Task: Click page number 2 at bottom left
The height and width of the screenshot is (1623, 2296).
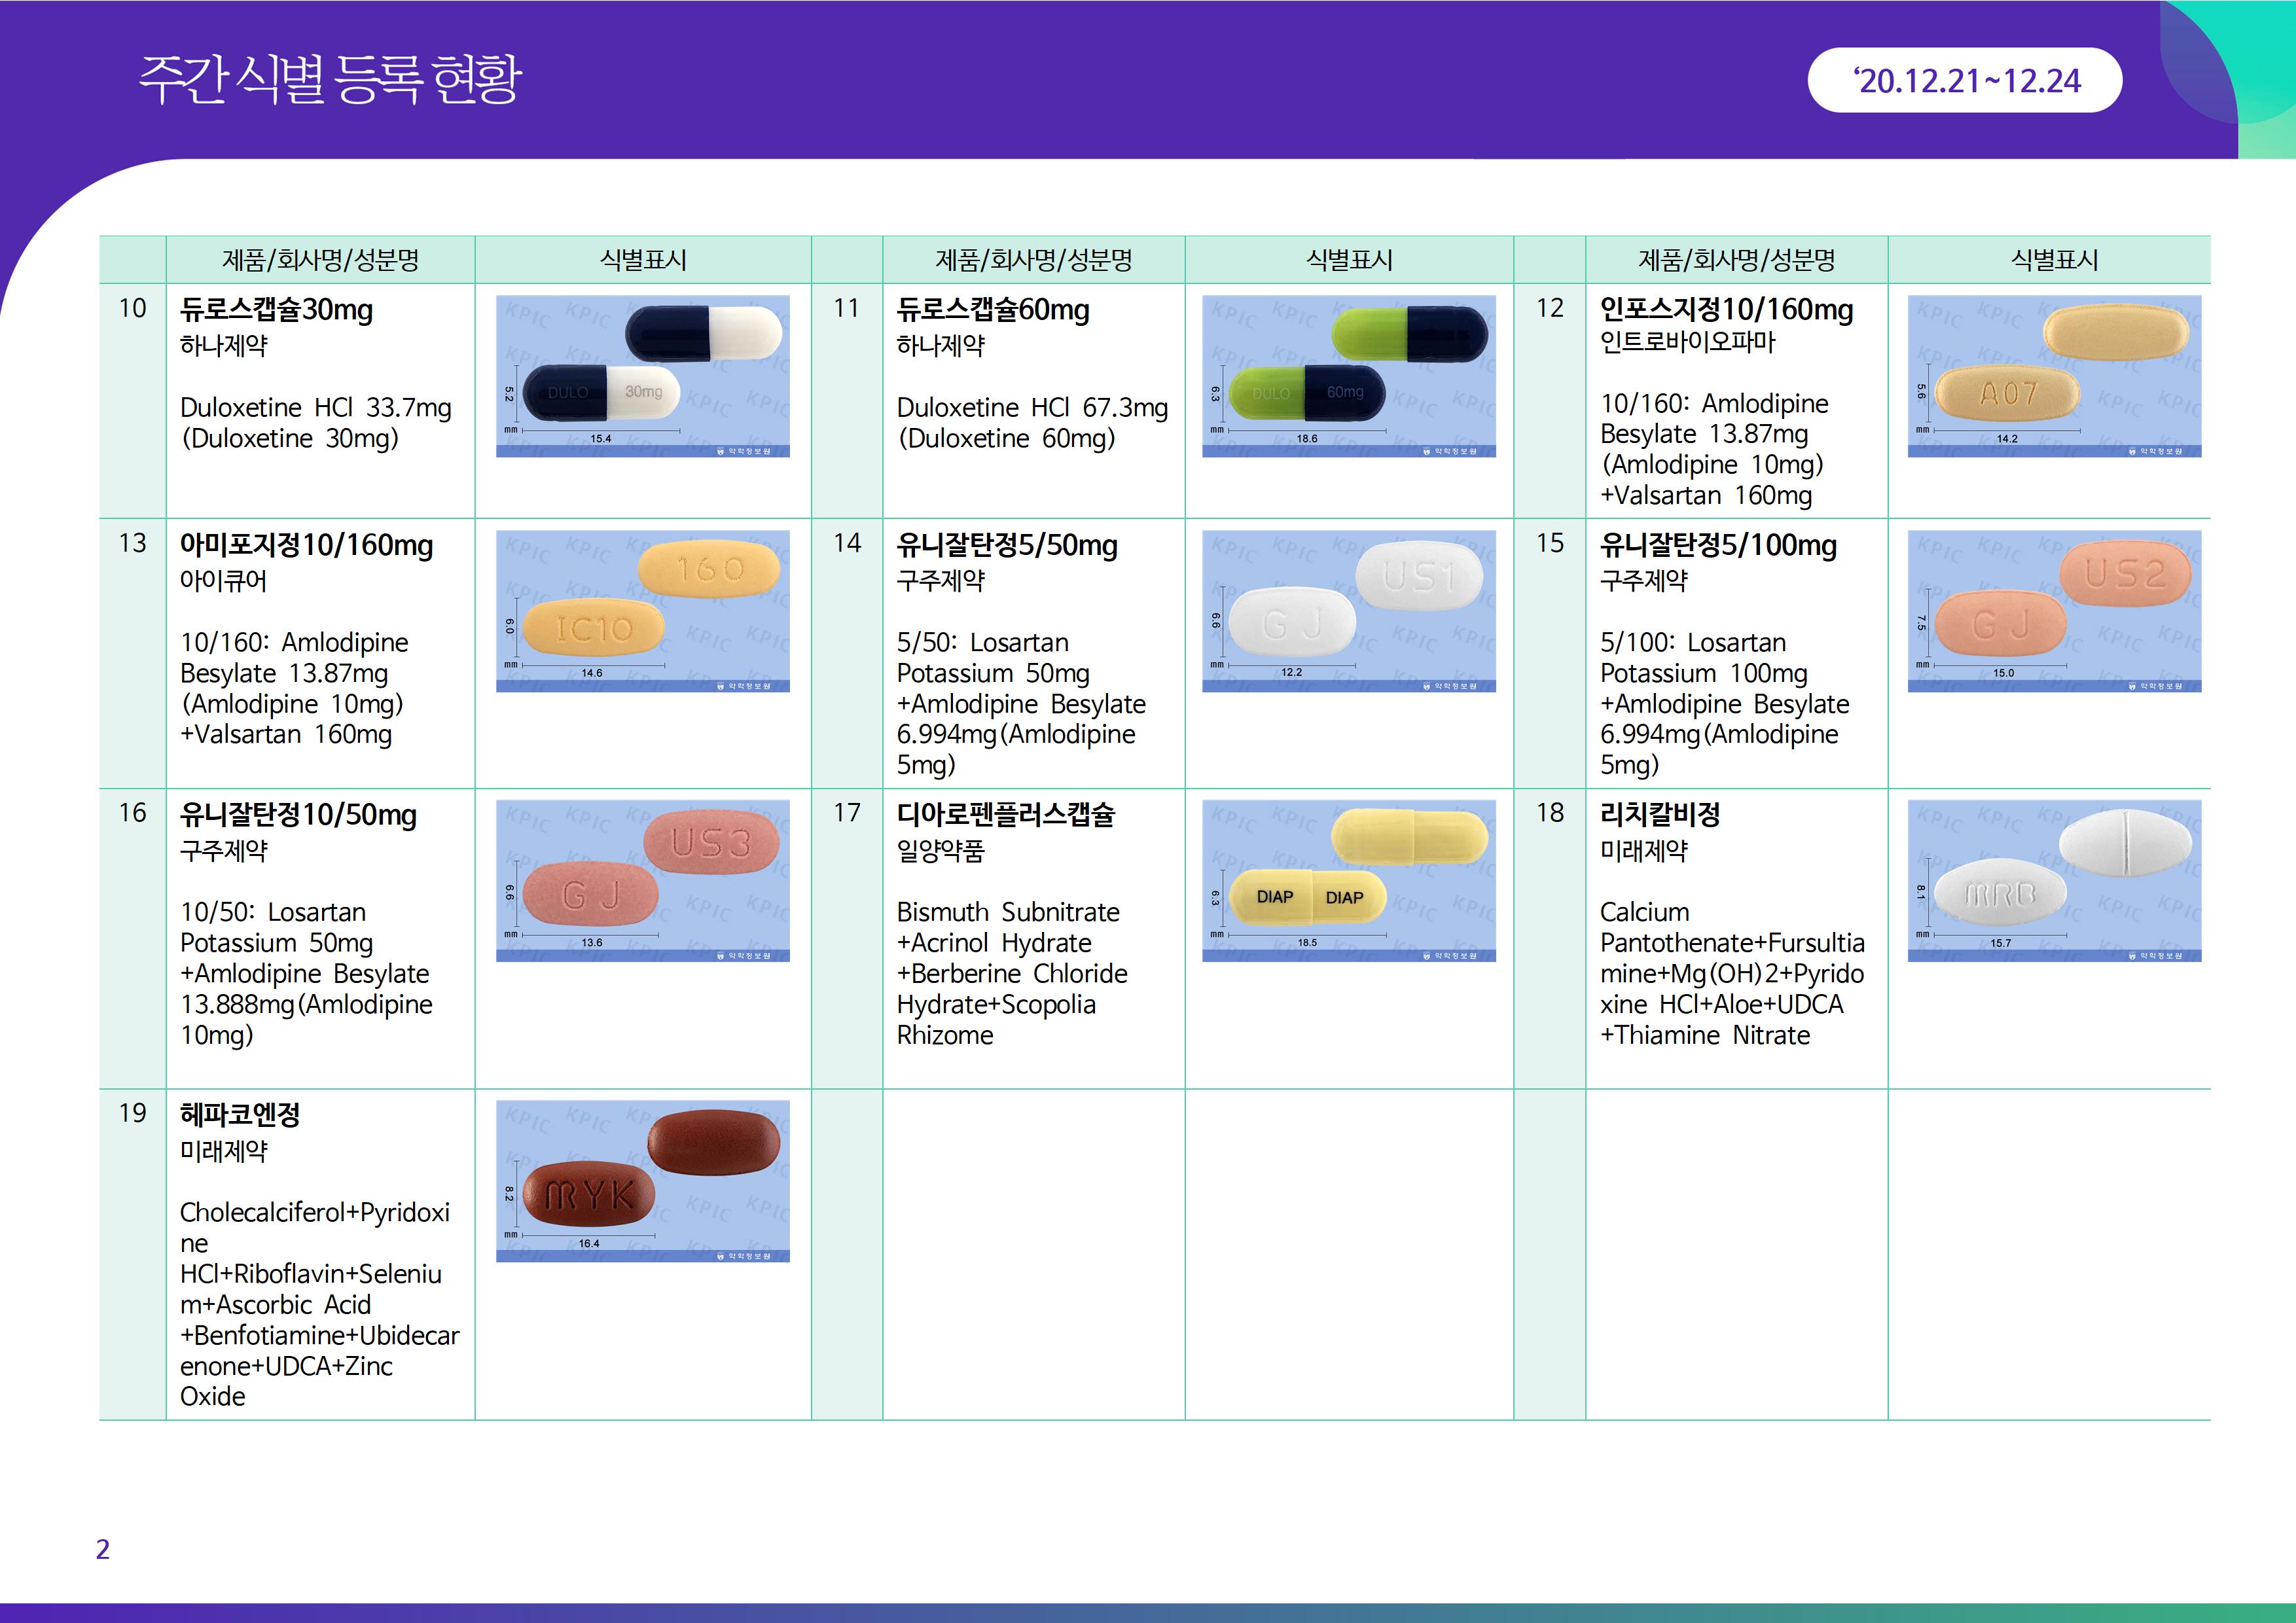Action: coord(103,1549)
